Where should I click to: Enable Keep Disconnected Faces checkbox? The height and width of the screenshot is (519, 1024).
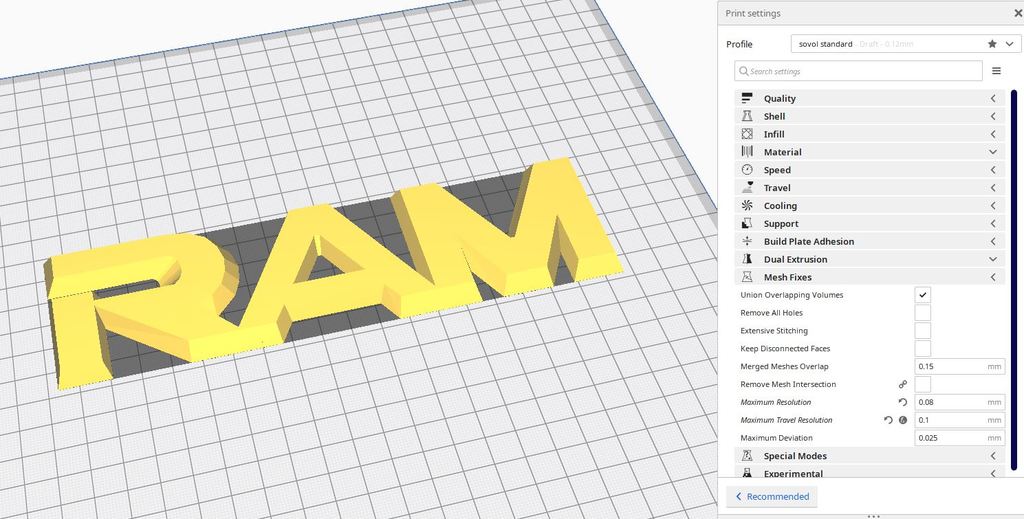[923, 349]
